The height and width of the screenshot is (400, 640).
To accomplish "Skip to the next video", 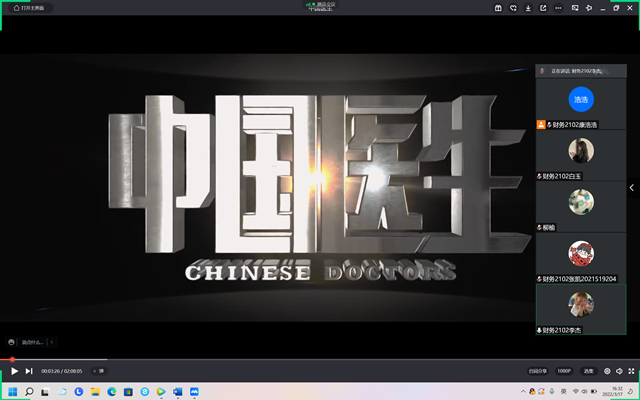I will point(29,371).
